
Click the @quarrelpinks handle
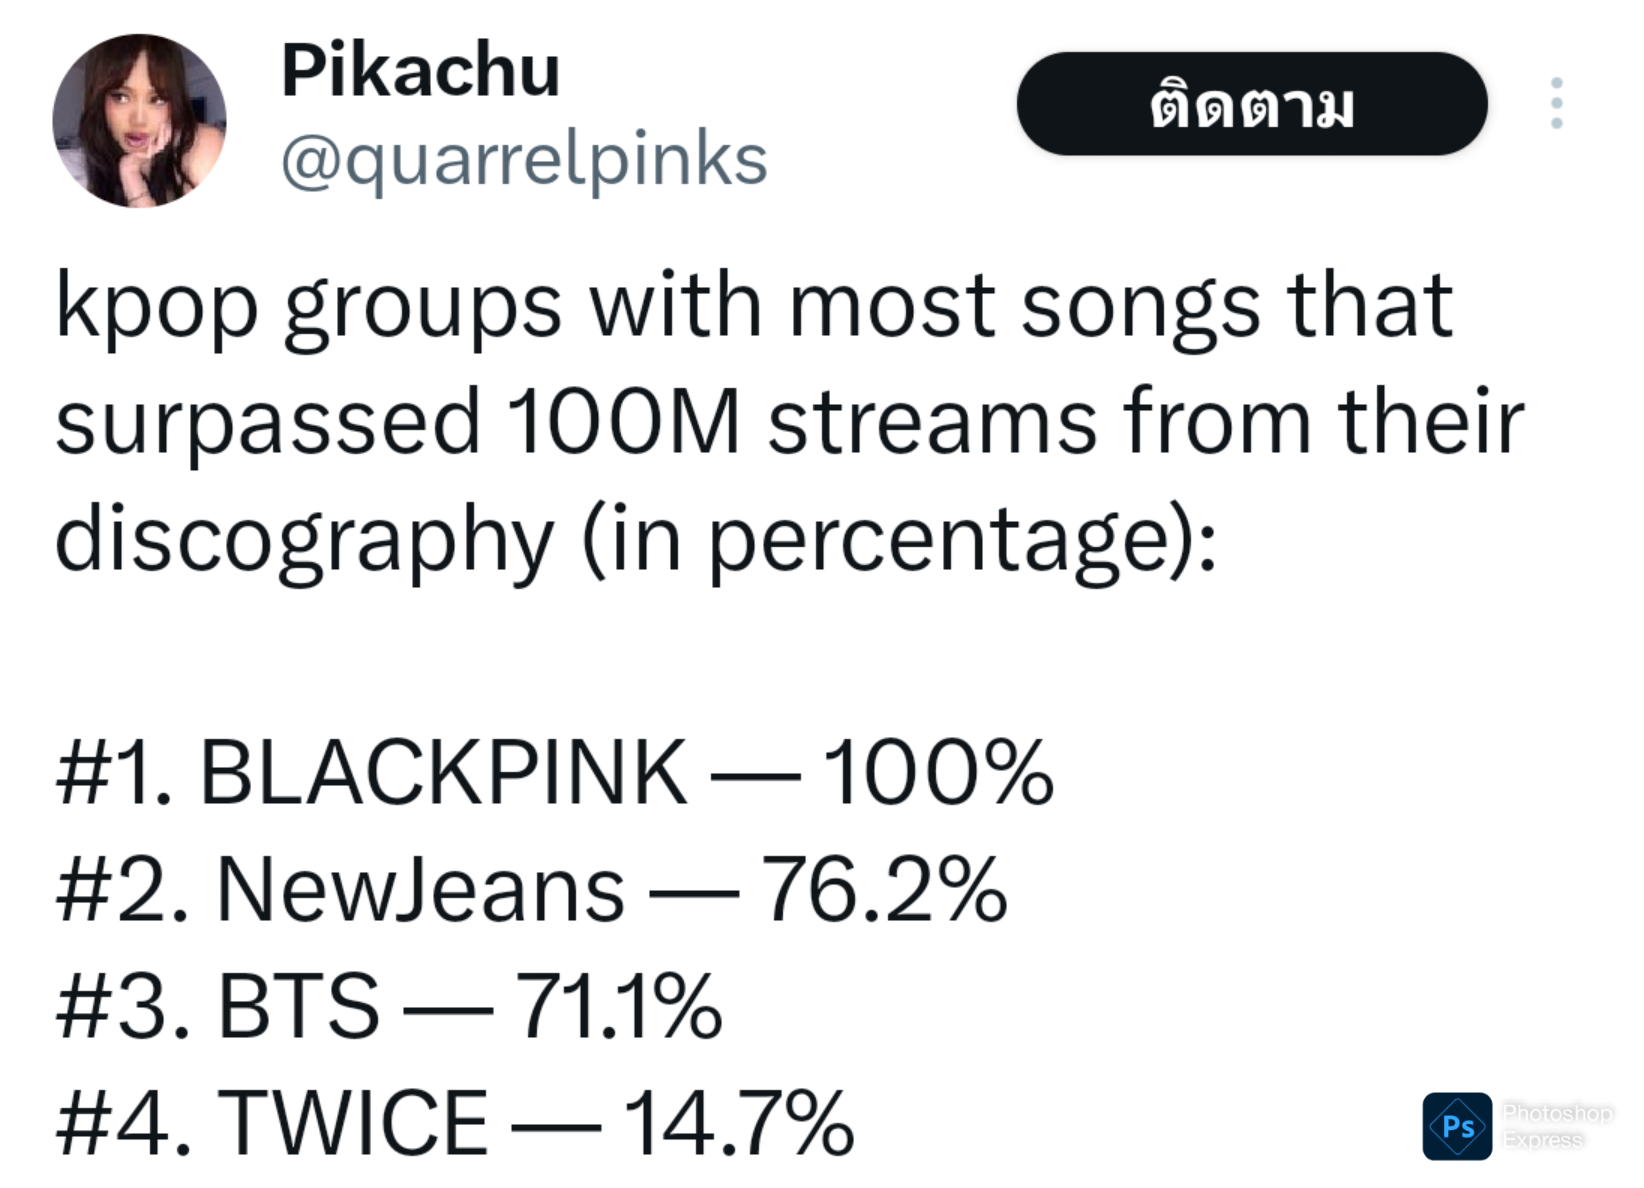point(524,160)
